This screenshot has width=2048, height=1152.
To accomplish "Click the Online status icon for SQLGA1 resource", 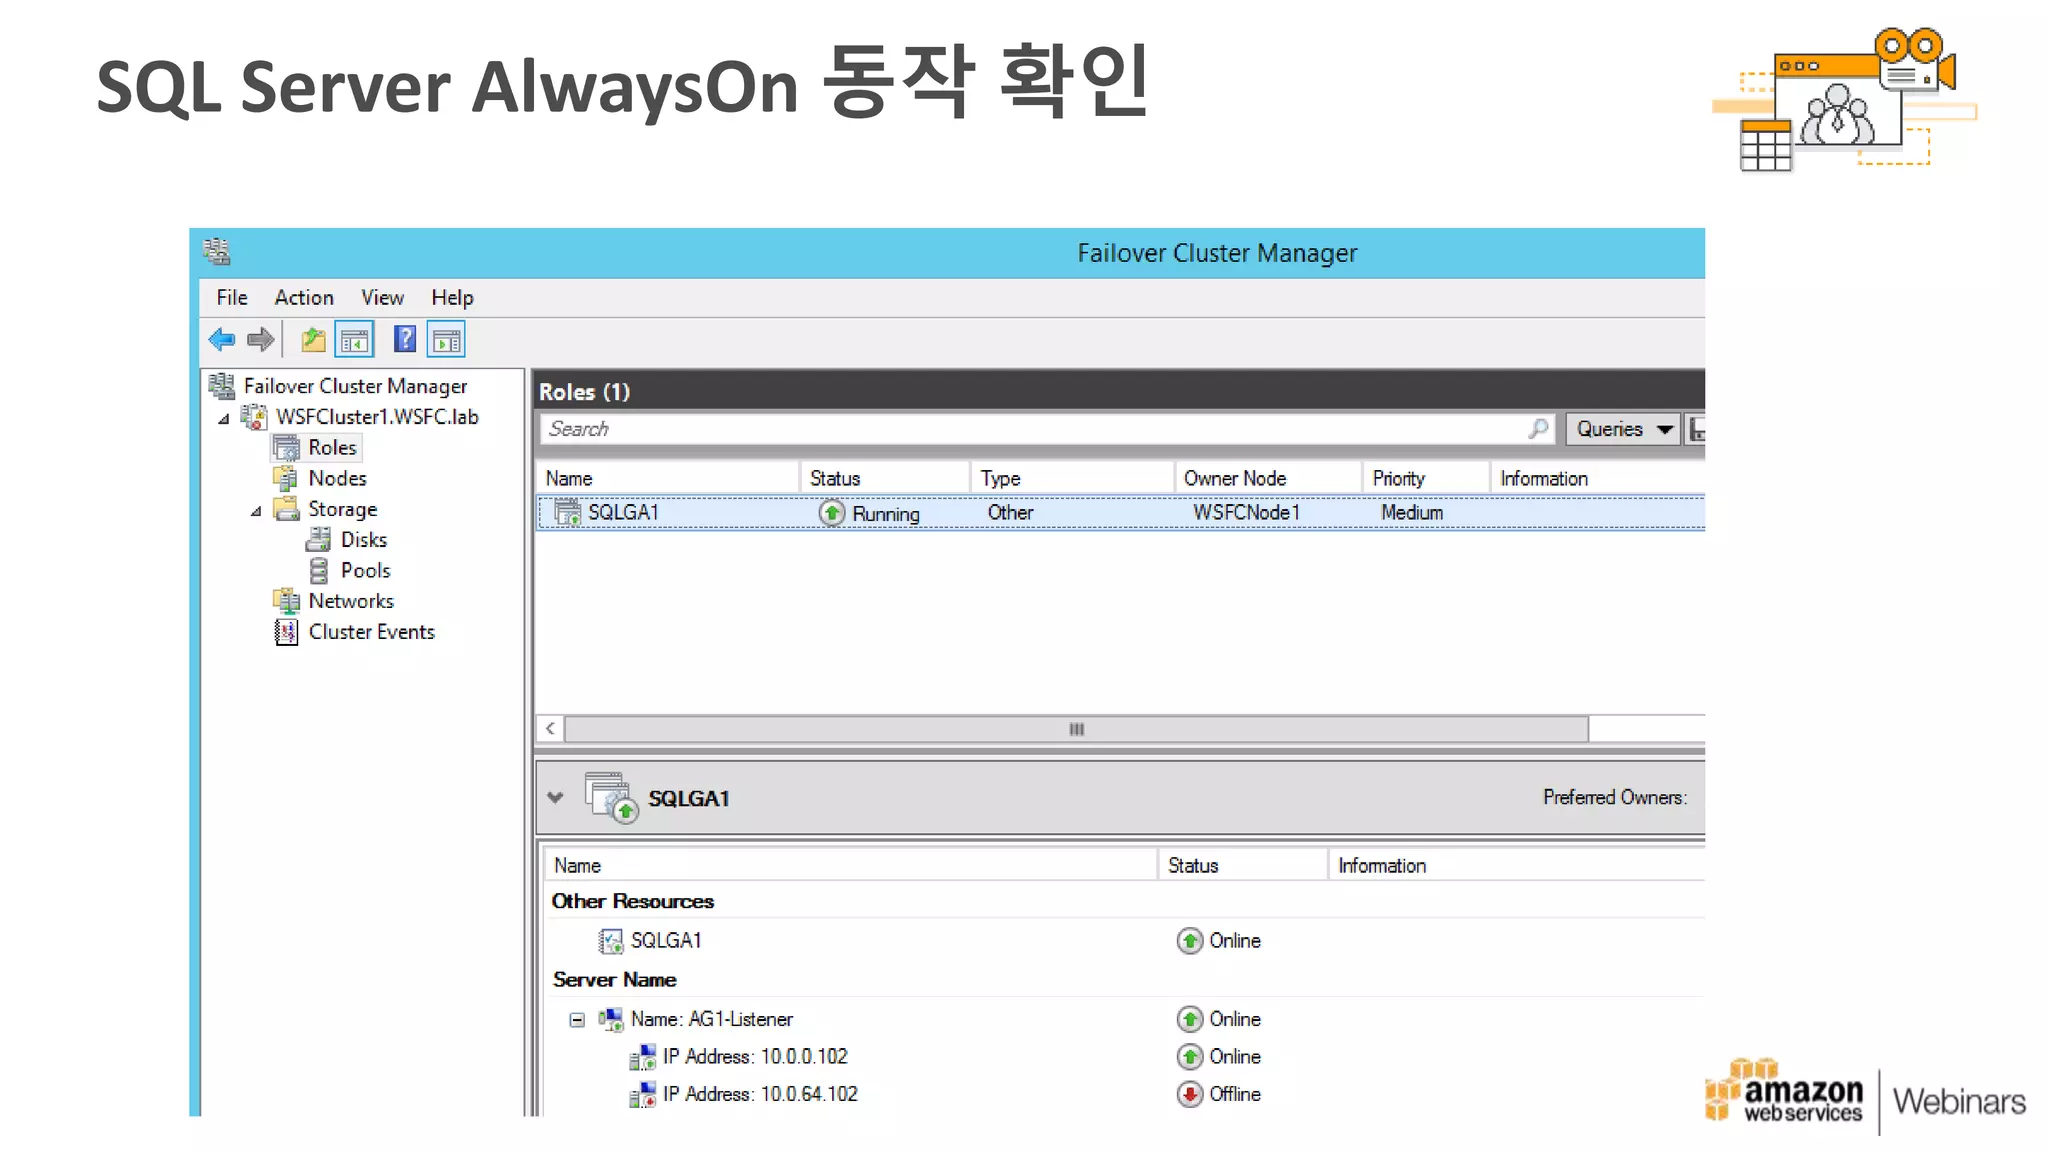I will (1189, 941).
